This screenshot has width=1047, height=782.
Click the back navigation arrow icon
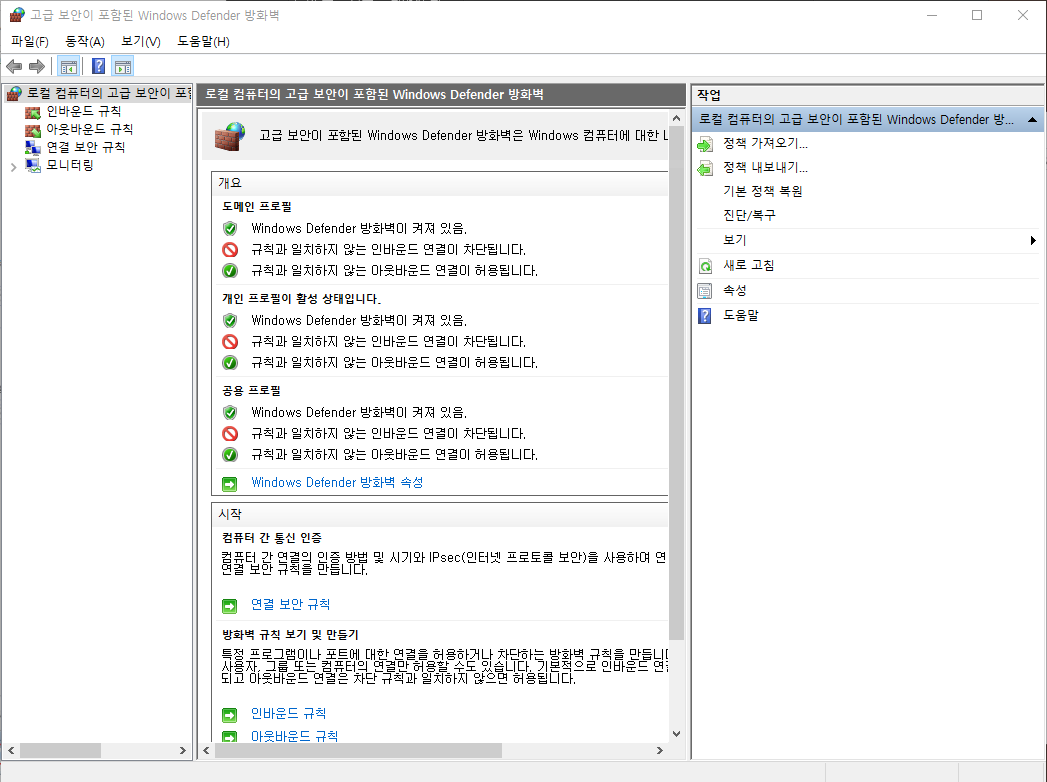coord(13,65)
